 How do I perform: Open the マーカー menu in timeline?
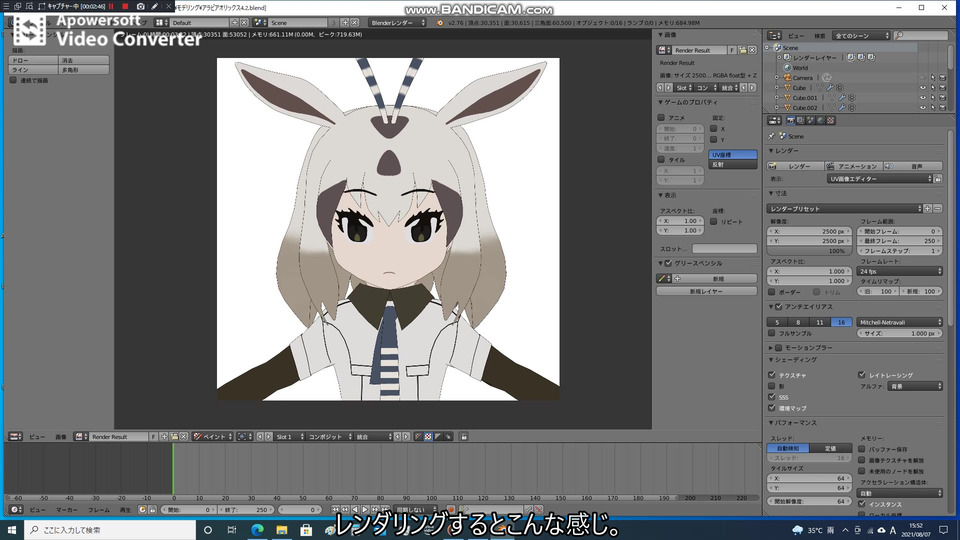pyautogui.click(x=67, y=509)
